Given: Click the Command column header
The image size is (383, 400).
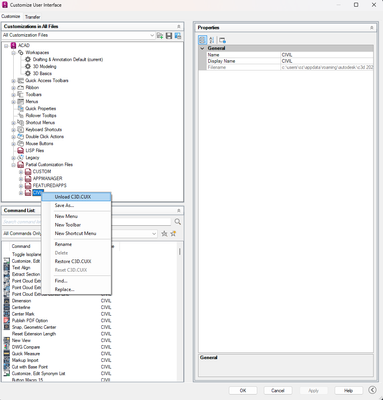Looking at the screenshot, I should pos(21,246).
